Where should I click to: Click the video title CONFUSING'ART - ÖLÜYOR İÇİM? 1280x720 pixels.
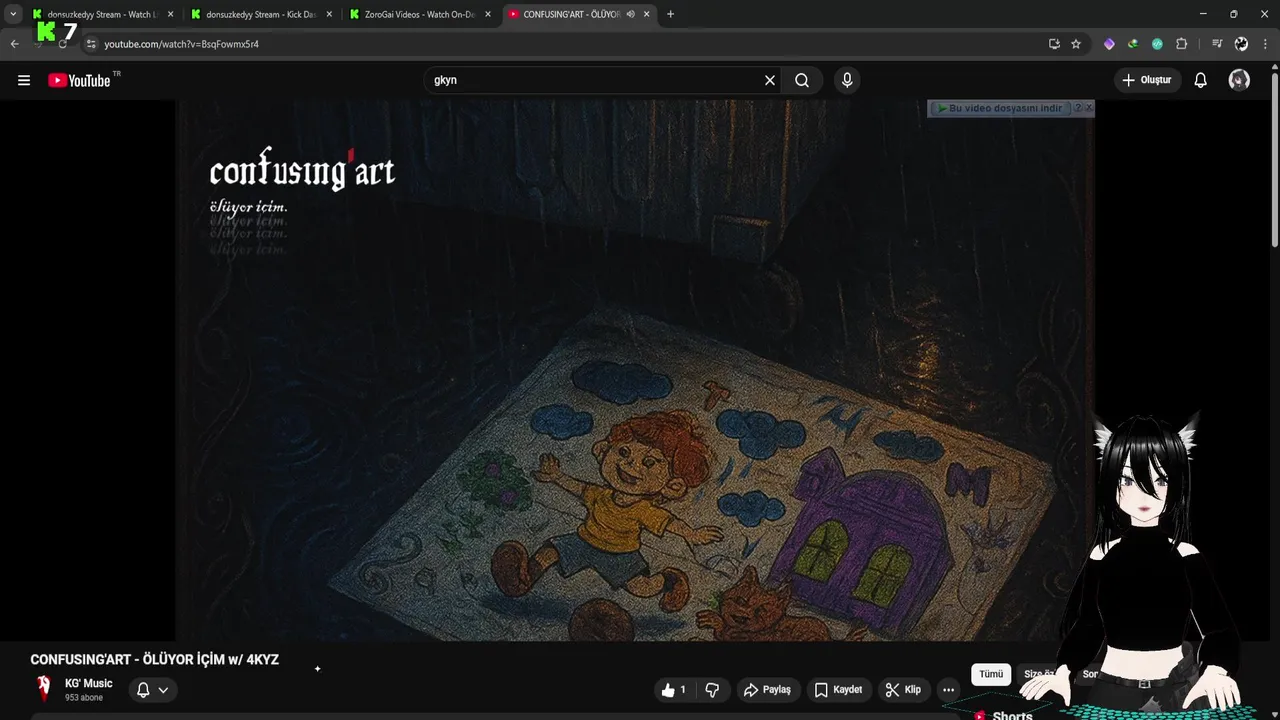pos(154,660)
